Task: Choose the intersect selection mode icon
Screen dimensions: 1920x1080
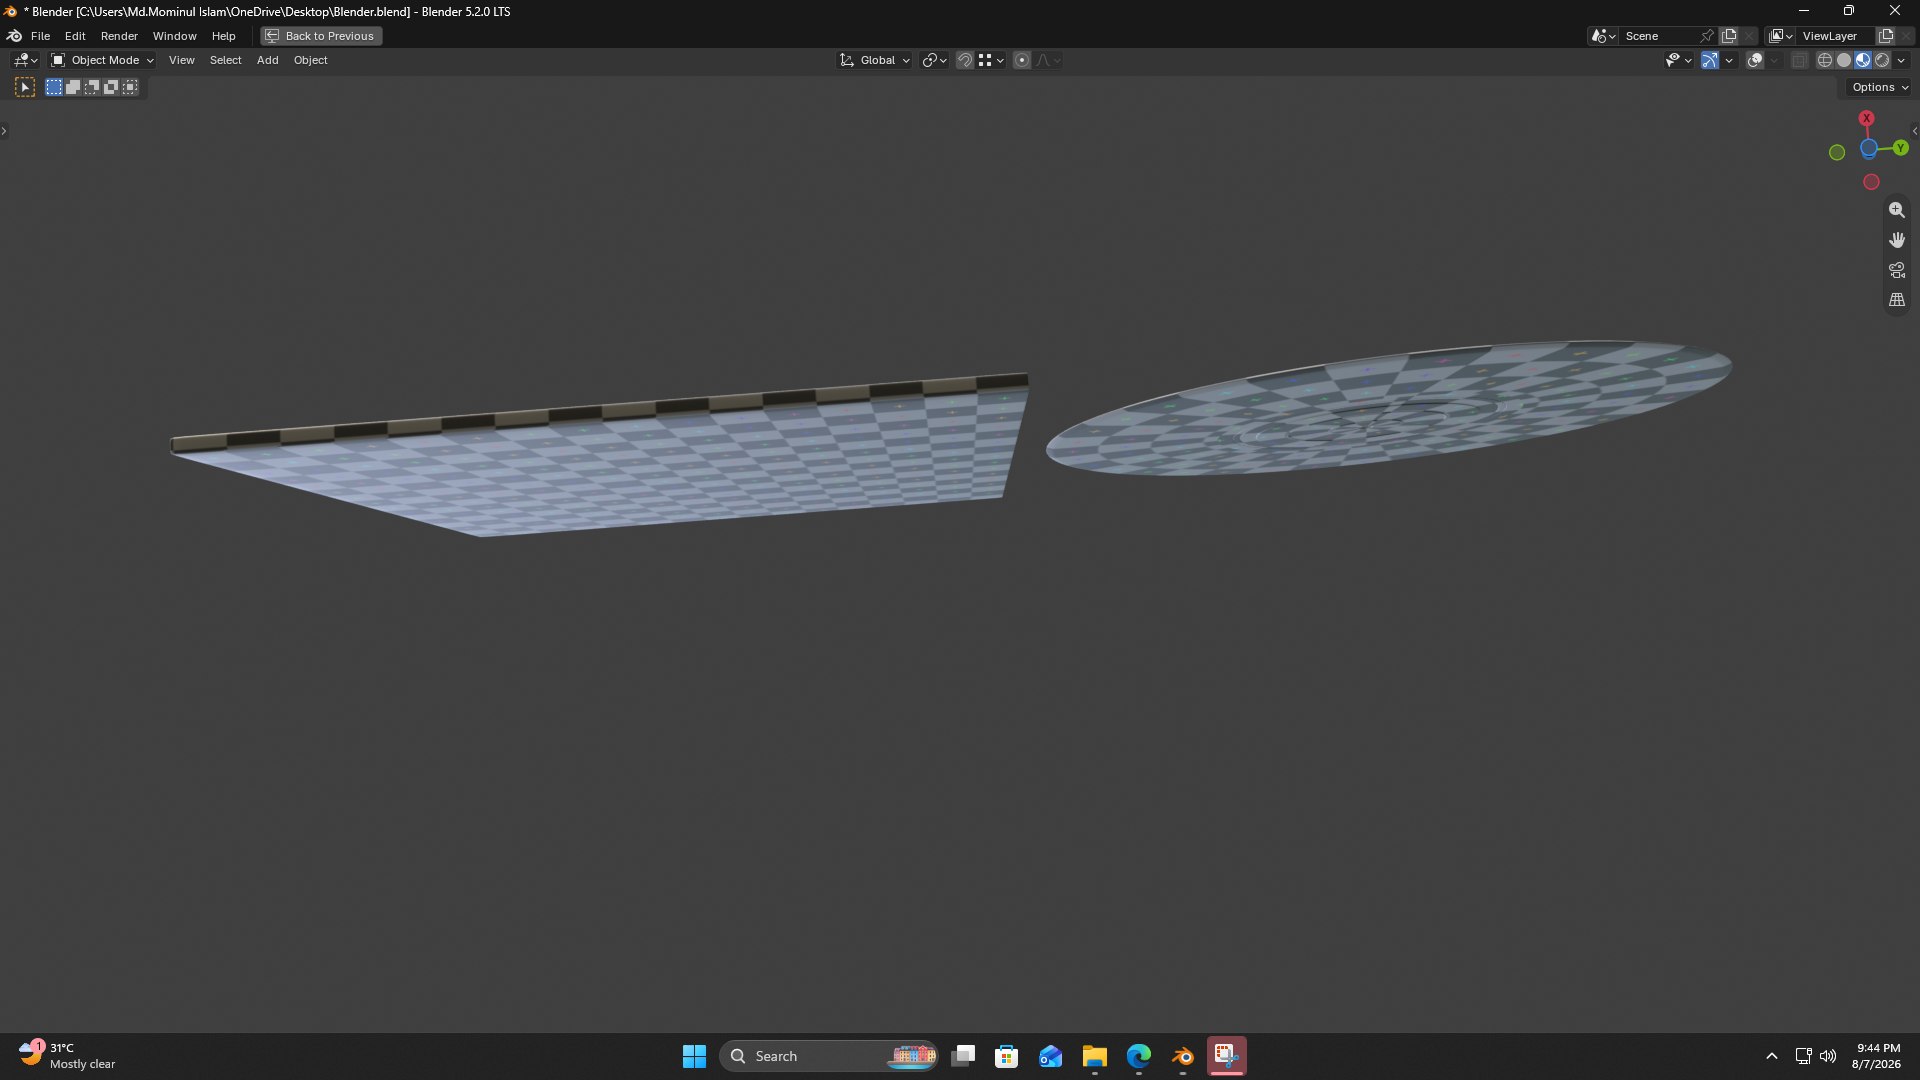Action: 130,87
